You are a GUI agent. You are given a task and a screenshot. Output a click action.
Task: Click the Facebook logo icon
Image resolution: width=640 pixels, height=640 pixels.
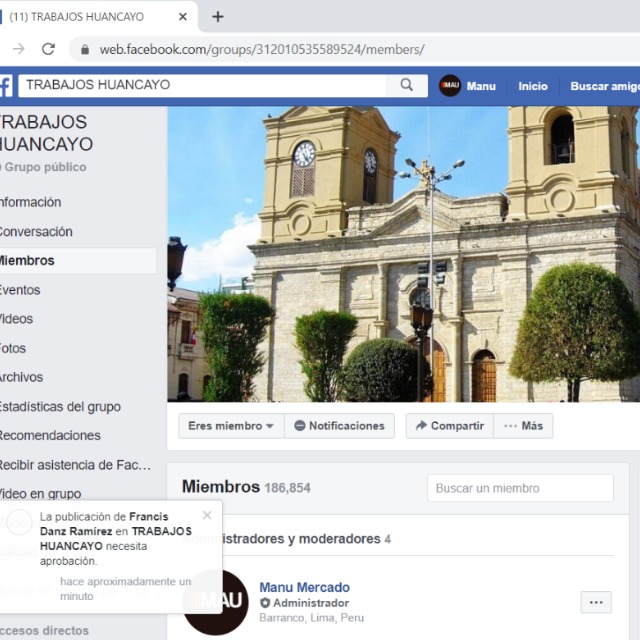(x=6, y=86)
